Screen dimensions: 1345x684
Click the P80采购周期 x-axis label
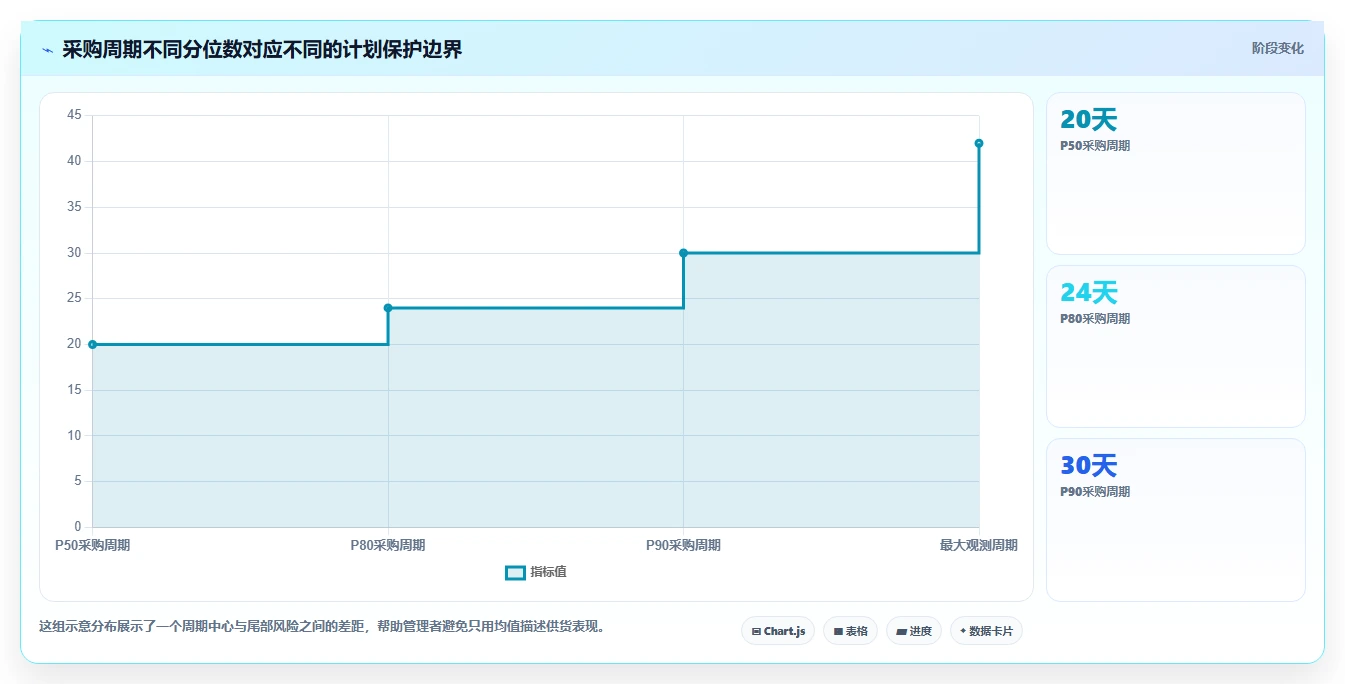[388, 545]
